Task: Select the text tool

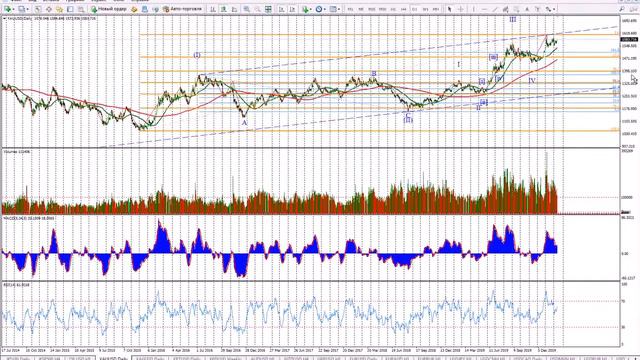Action: coord(527,9)
